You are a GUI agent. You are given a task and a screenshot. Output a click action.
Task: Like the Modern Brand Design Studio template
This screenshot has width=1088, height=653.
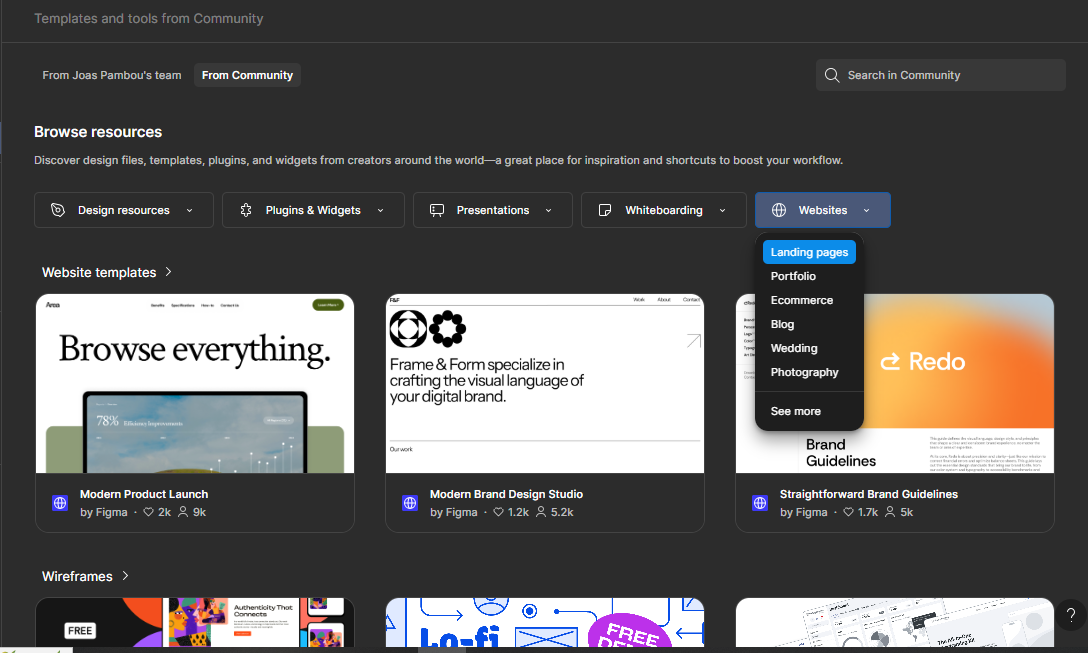tap(498, 511)
